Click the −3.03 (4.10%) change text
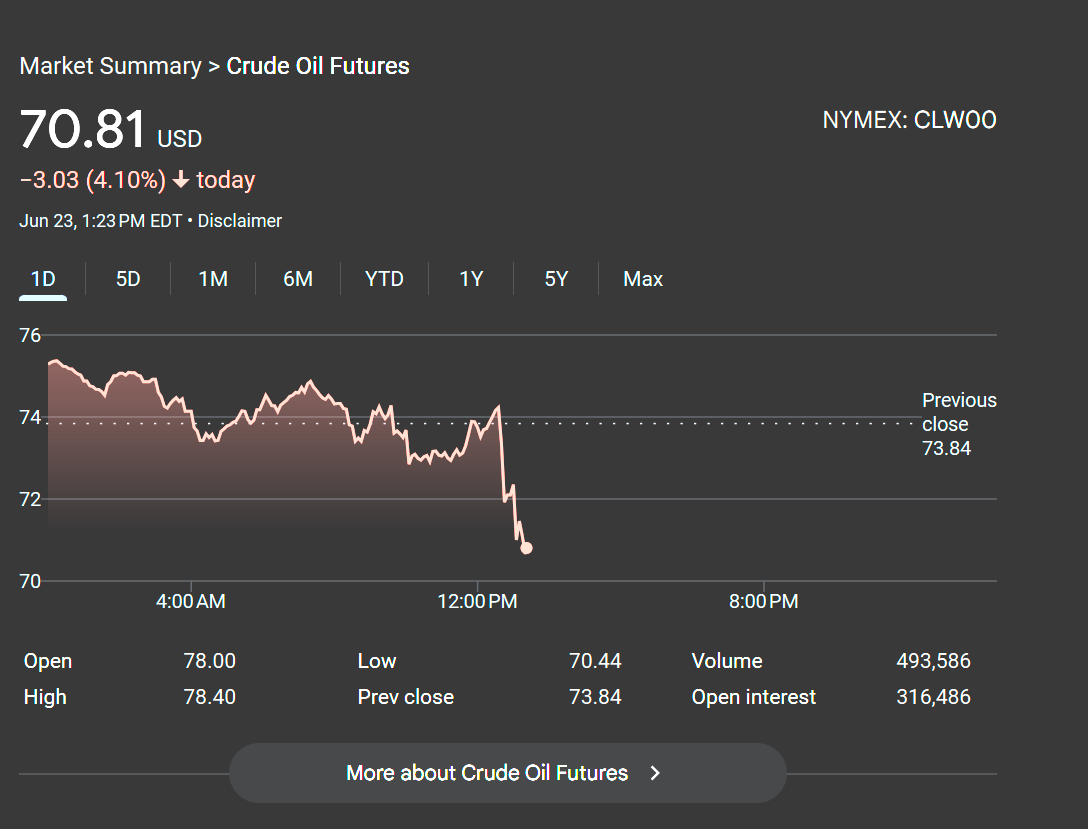The width and height of the screenshot is (1088, 829). (93, 180)
